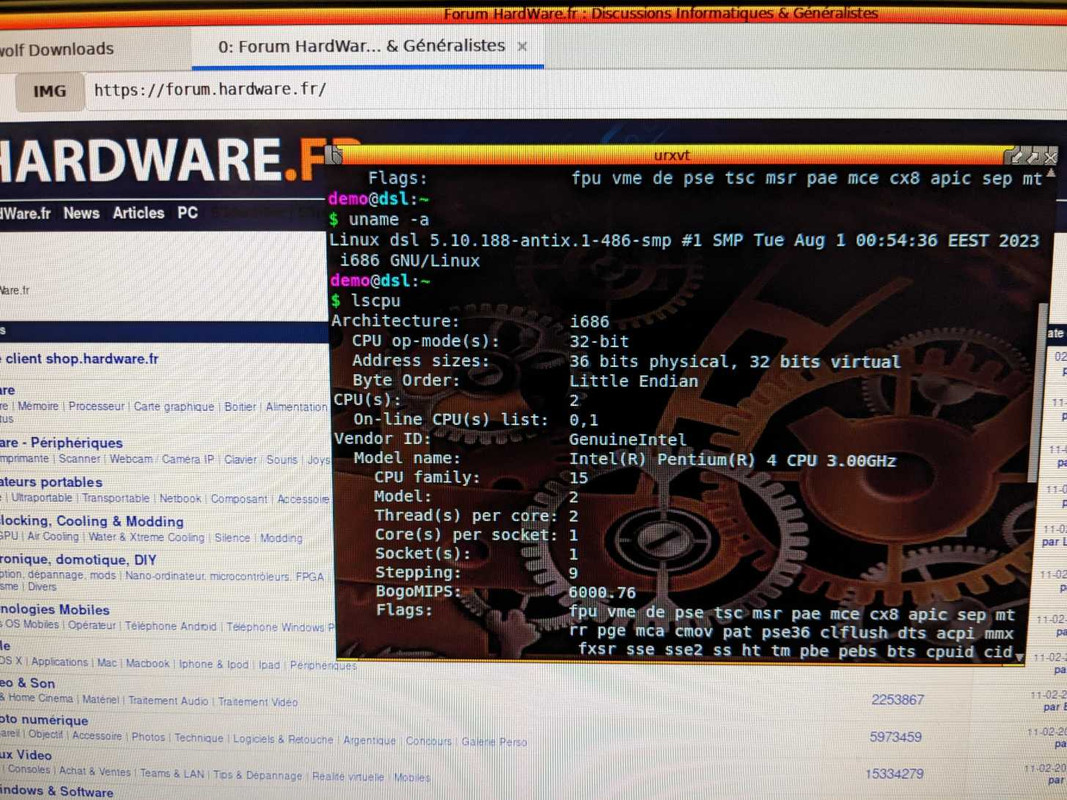Open the Water & Xtreme Cooling link
This screenshot has width=1067, height=800.
(146, 537)
